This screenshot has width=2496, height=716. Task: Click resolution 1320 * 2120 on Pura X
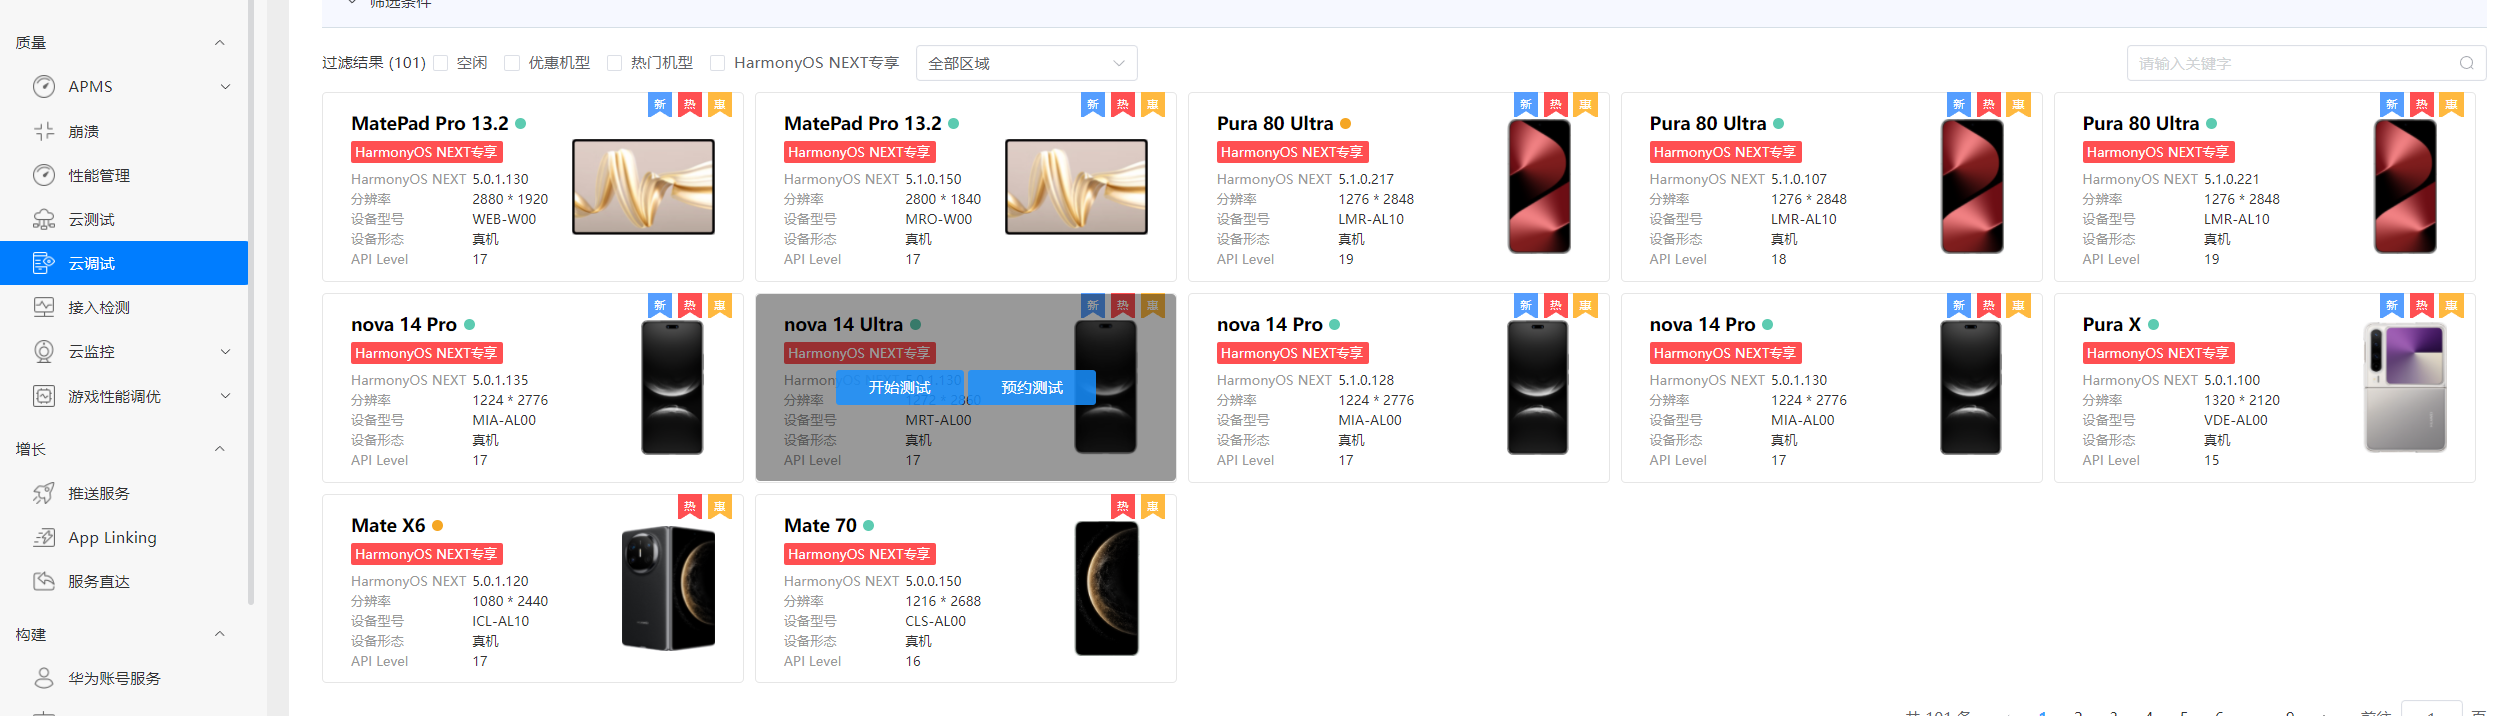2242,400
